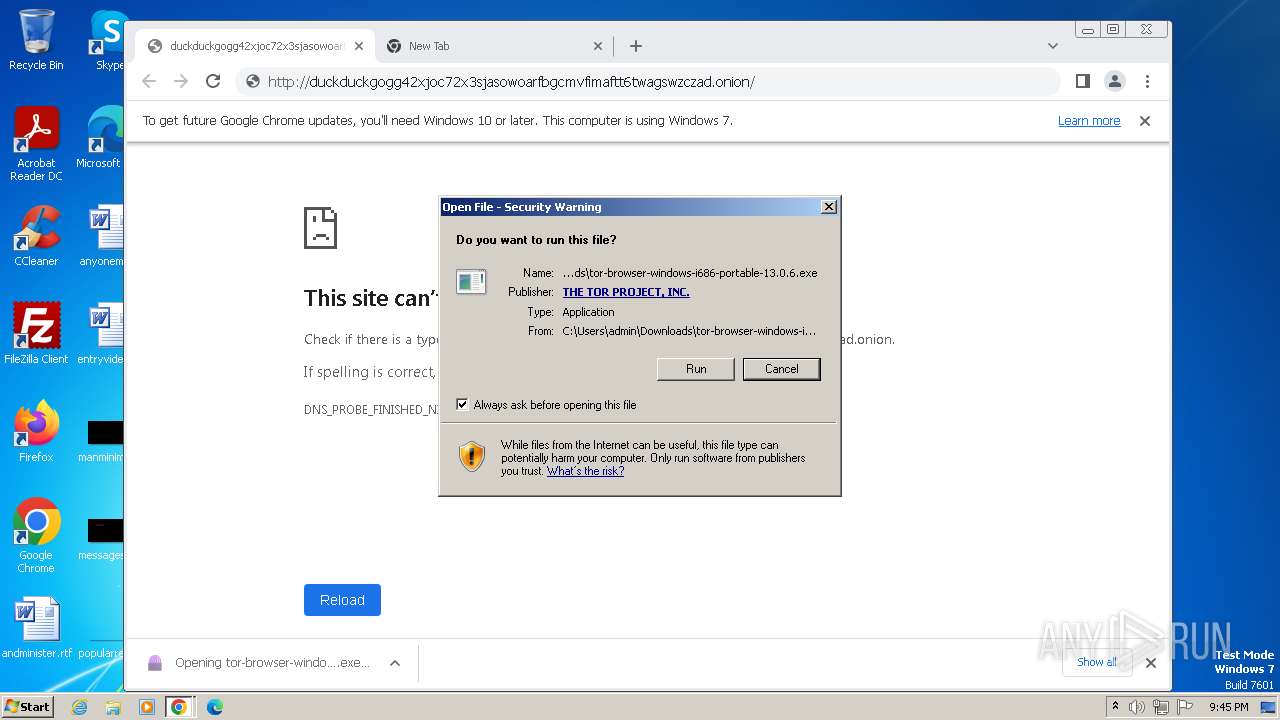Viewport: 1280px width, 720px height.
Task: Click the Action Center flag icon
Action: tap(1185, 707)
